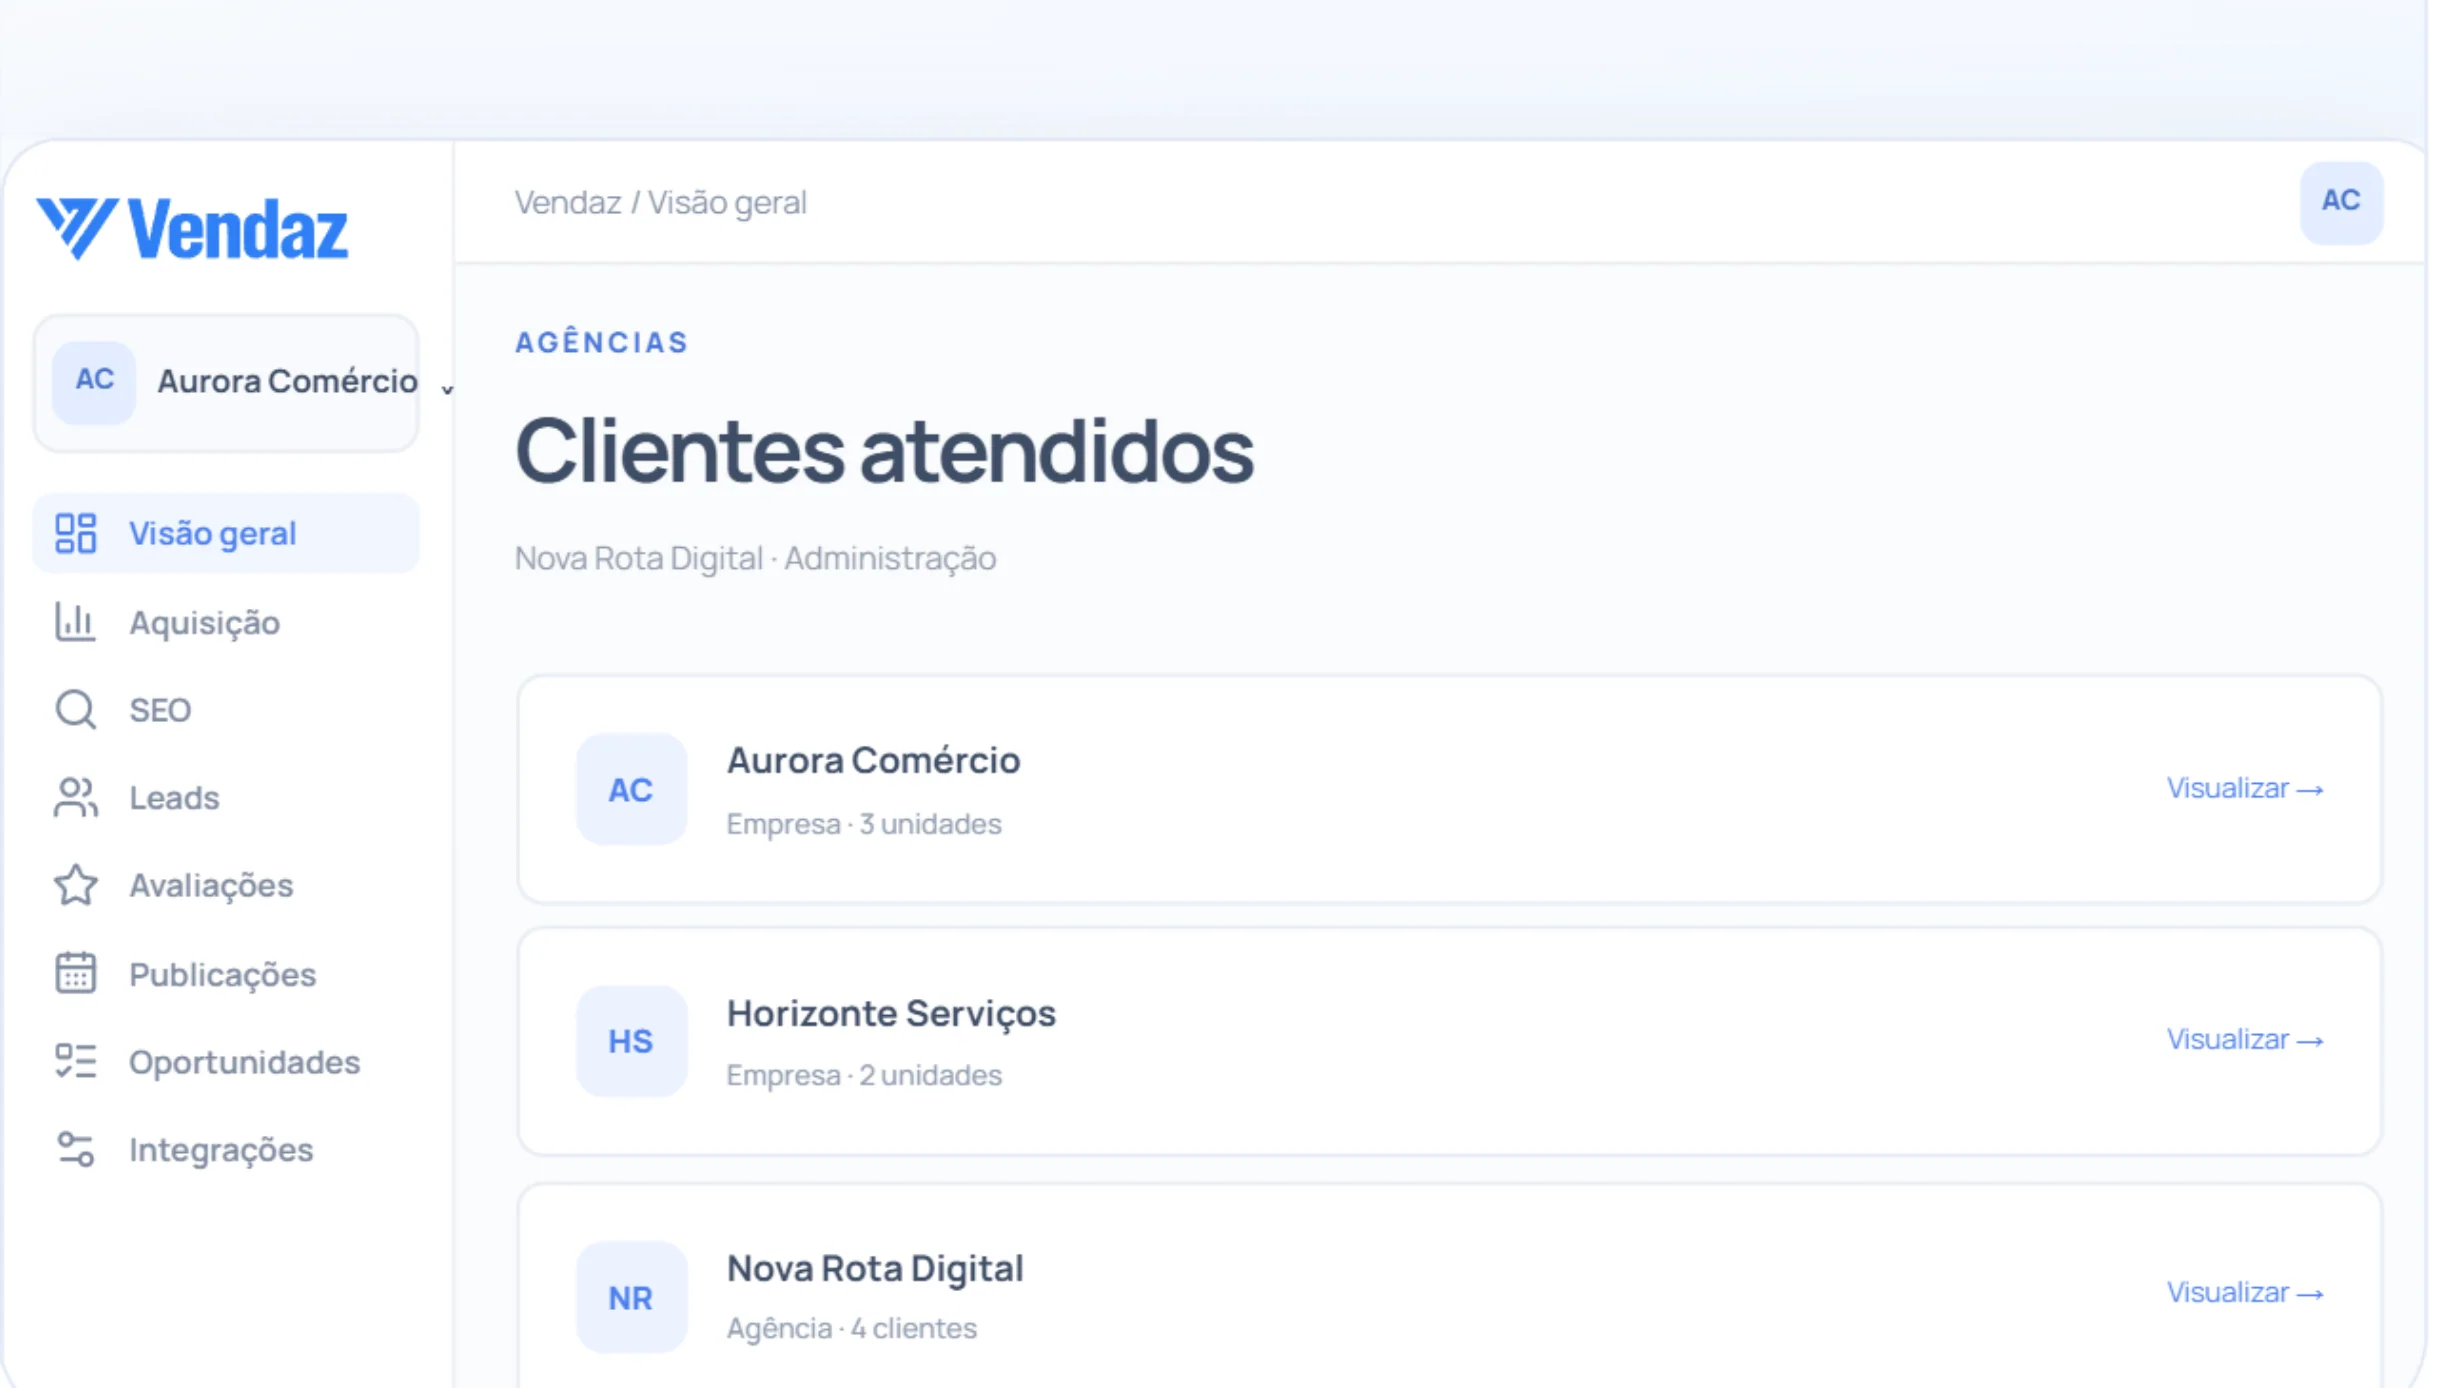Select the Nova Rota Digital card title
The image size is (2444, 1388).
coord(875,1268)
